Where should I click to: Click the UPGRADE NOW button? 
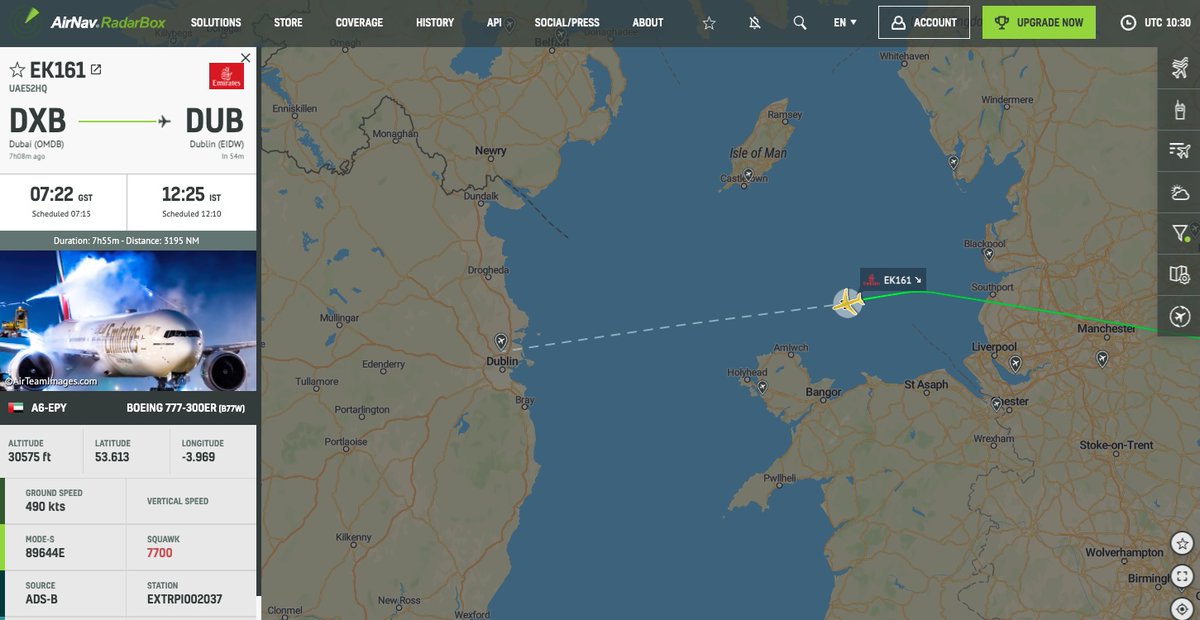coord(1038,22)
